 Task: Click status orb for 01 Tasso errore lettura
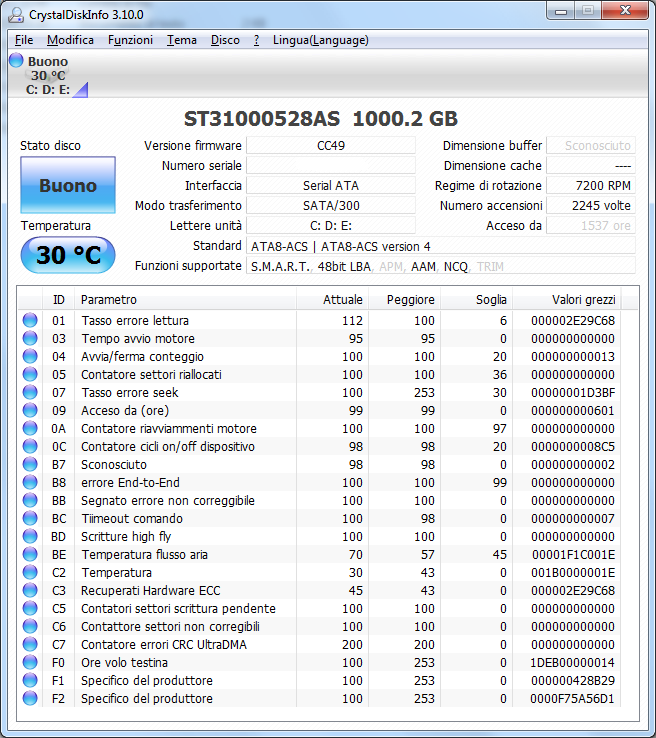[30, 320]
